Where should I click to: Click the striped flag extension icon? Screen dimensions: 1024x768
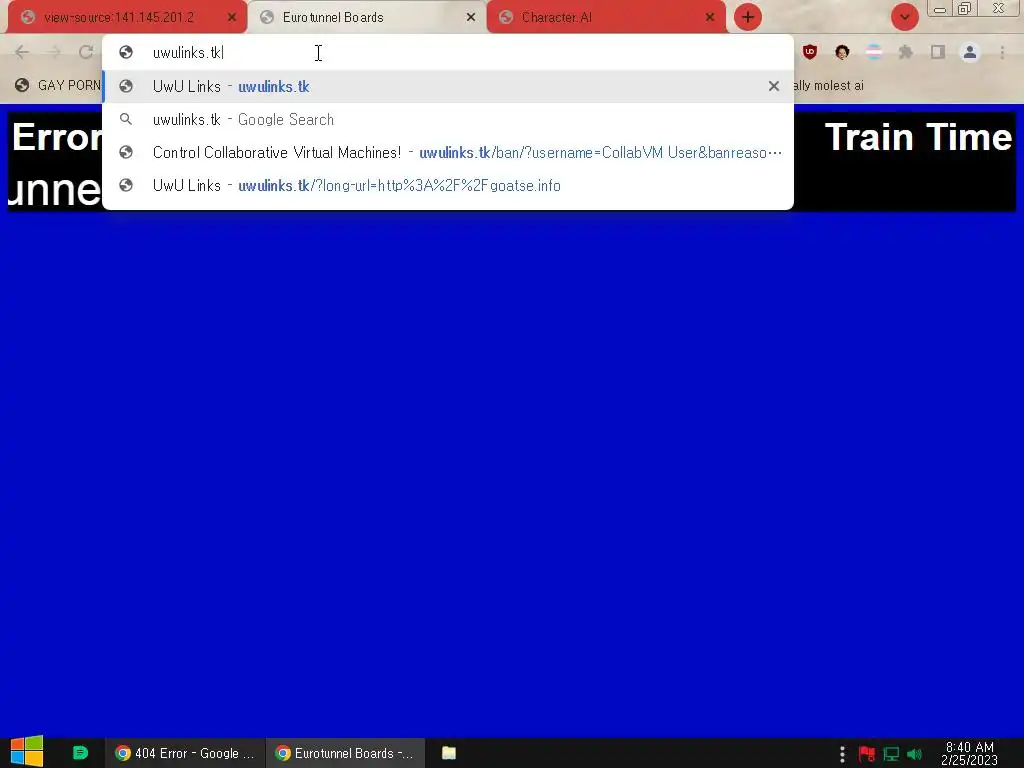[x=874, y=52]
